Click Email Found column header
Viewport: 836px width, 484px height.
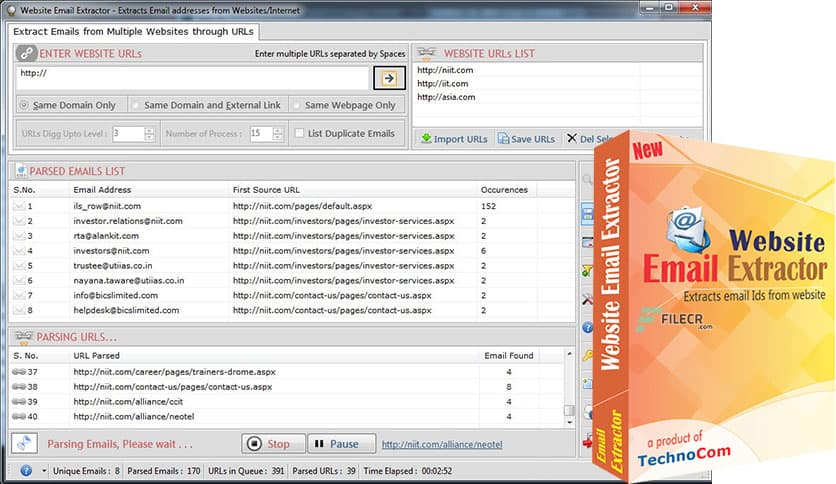click(509, 356)
